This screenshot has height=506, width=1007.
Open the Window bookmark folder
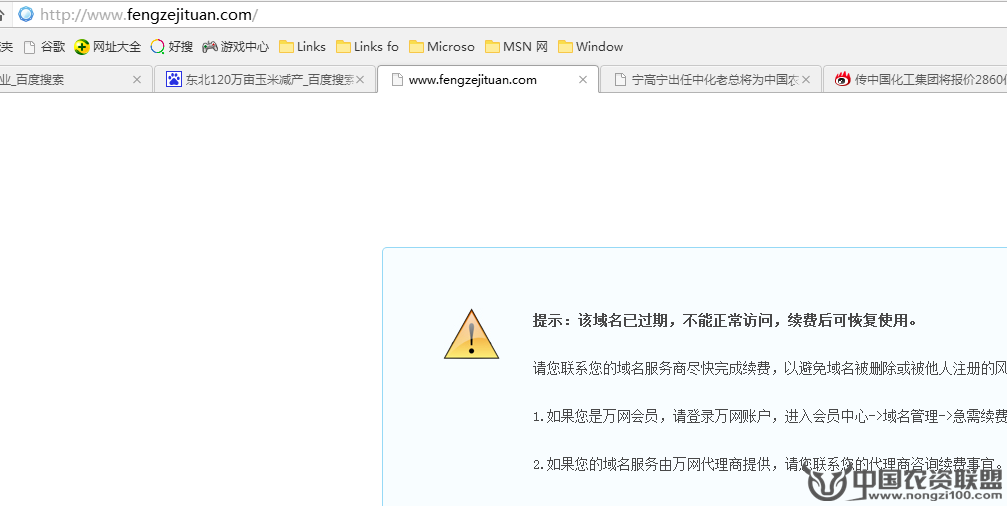[591, 47]
